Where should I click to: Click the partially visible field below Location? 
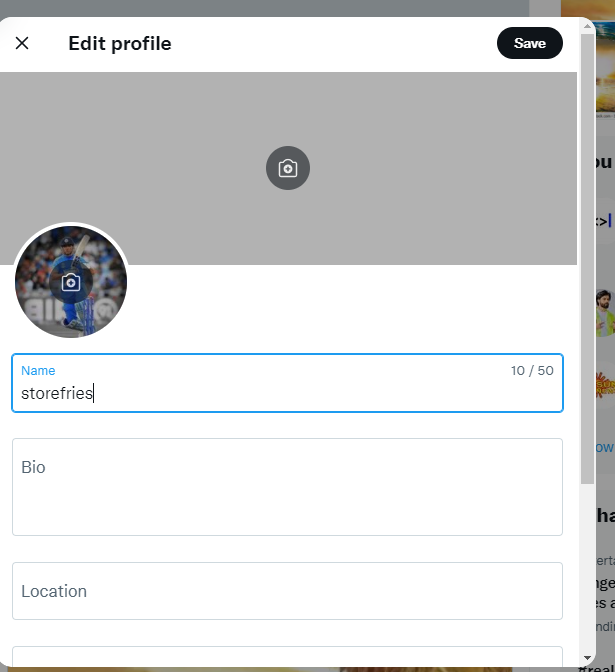click(x=287, y=656)
